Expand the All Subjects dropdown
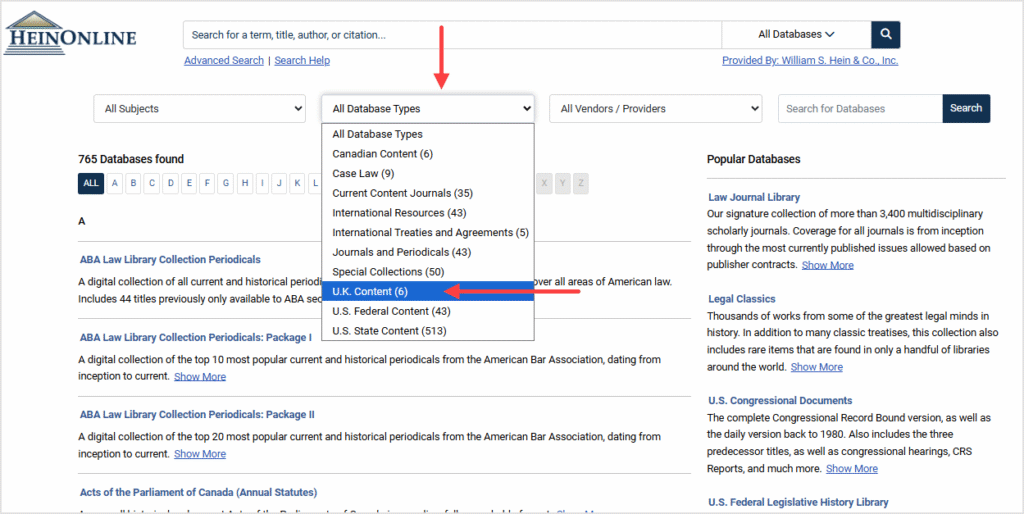The height and width of the screenshot is (514, 1024). click(x=199, y=108)
